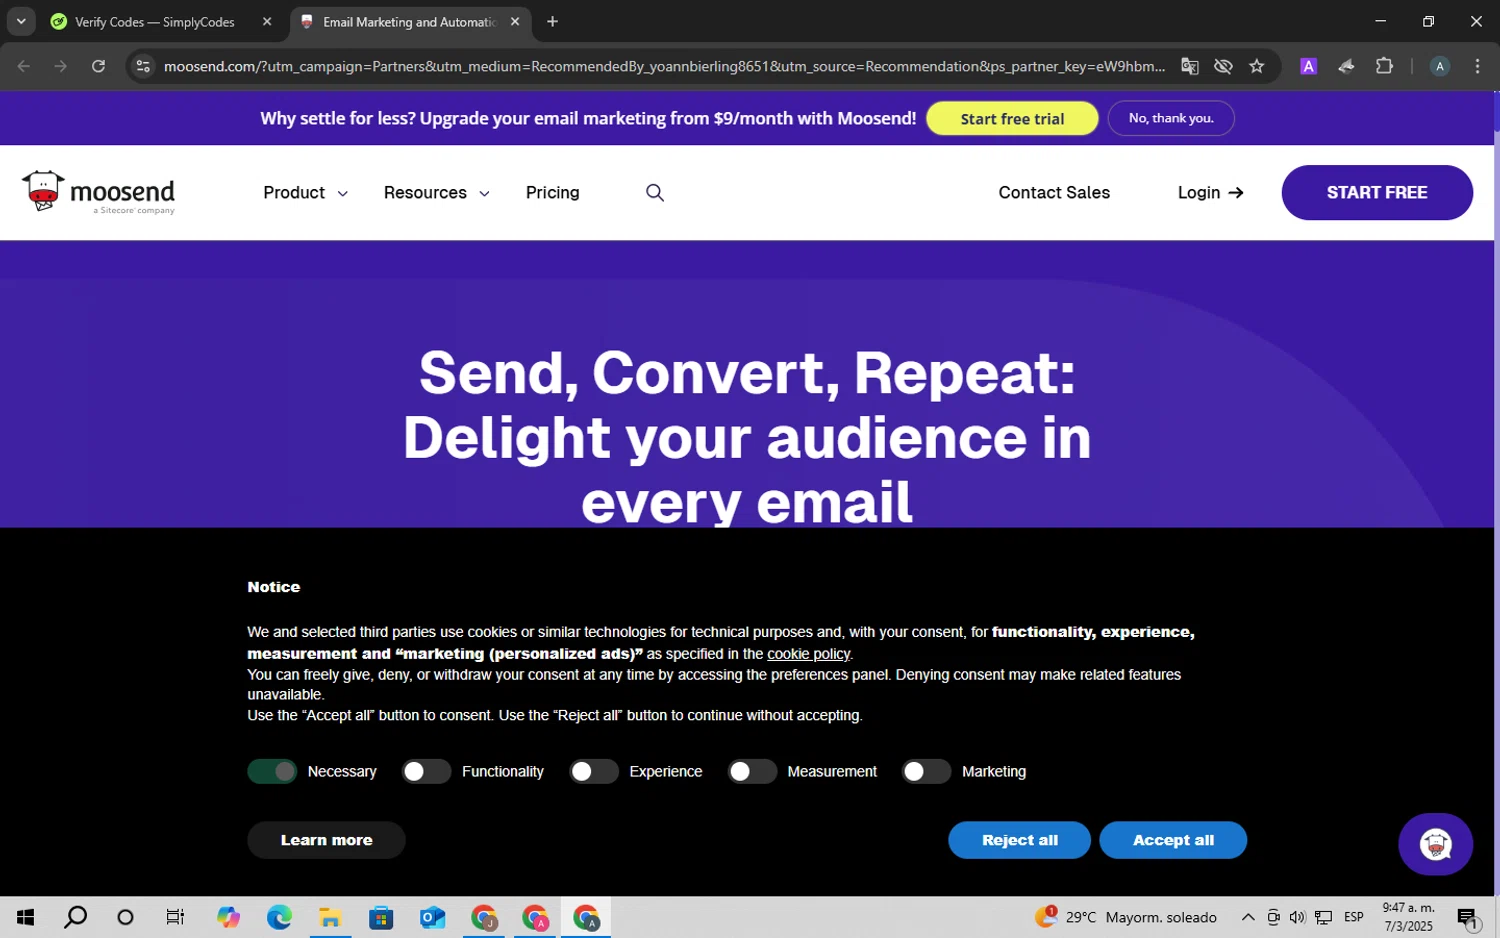The height and width of the screenshot is (938, 1500).
Task: Open the Moosend chat widget bubble
Action: (1435, 844)
